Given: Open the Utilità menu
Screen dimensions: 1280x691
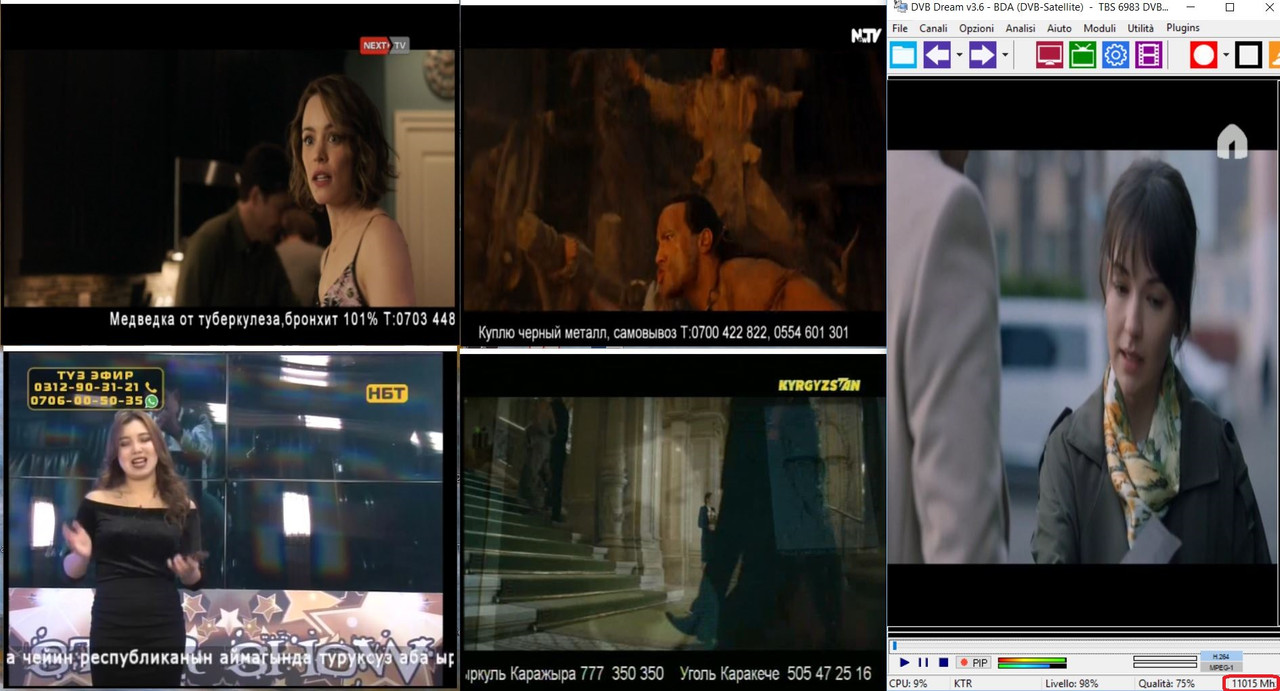Looking at the screenshot, I should (1140, 28).
